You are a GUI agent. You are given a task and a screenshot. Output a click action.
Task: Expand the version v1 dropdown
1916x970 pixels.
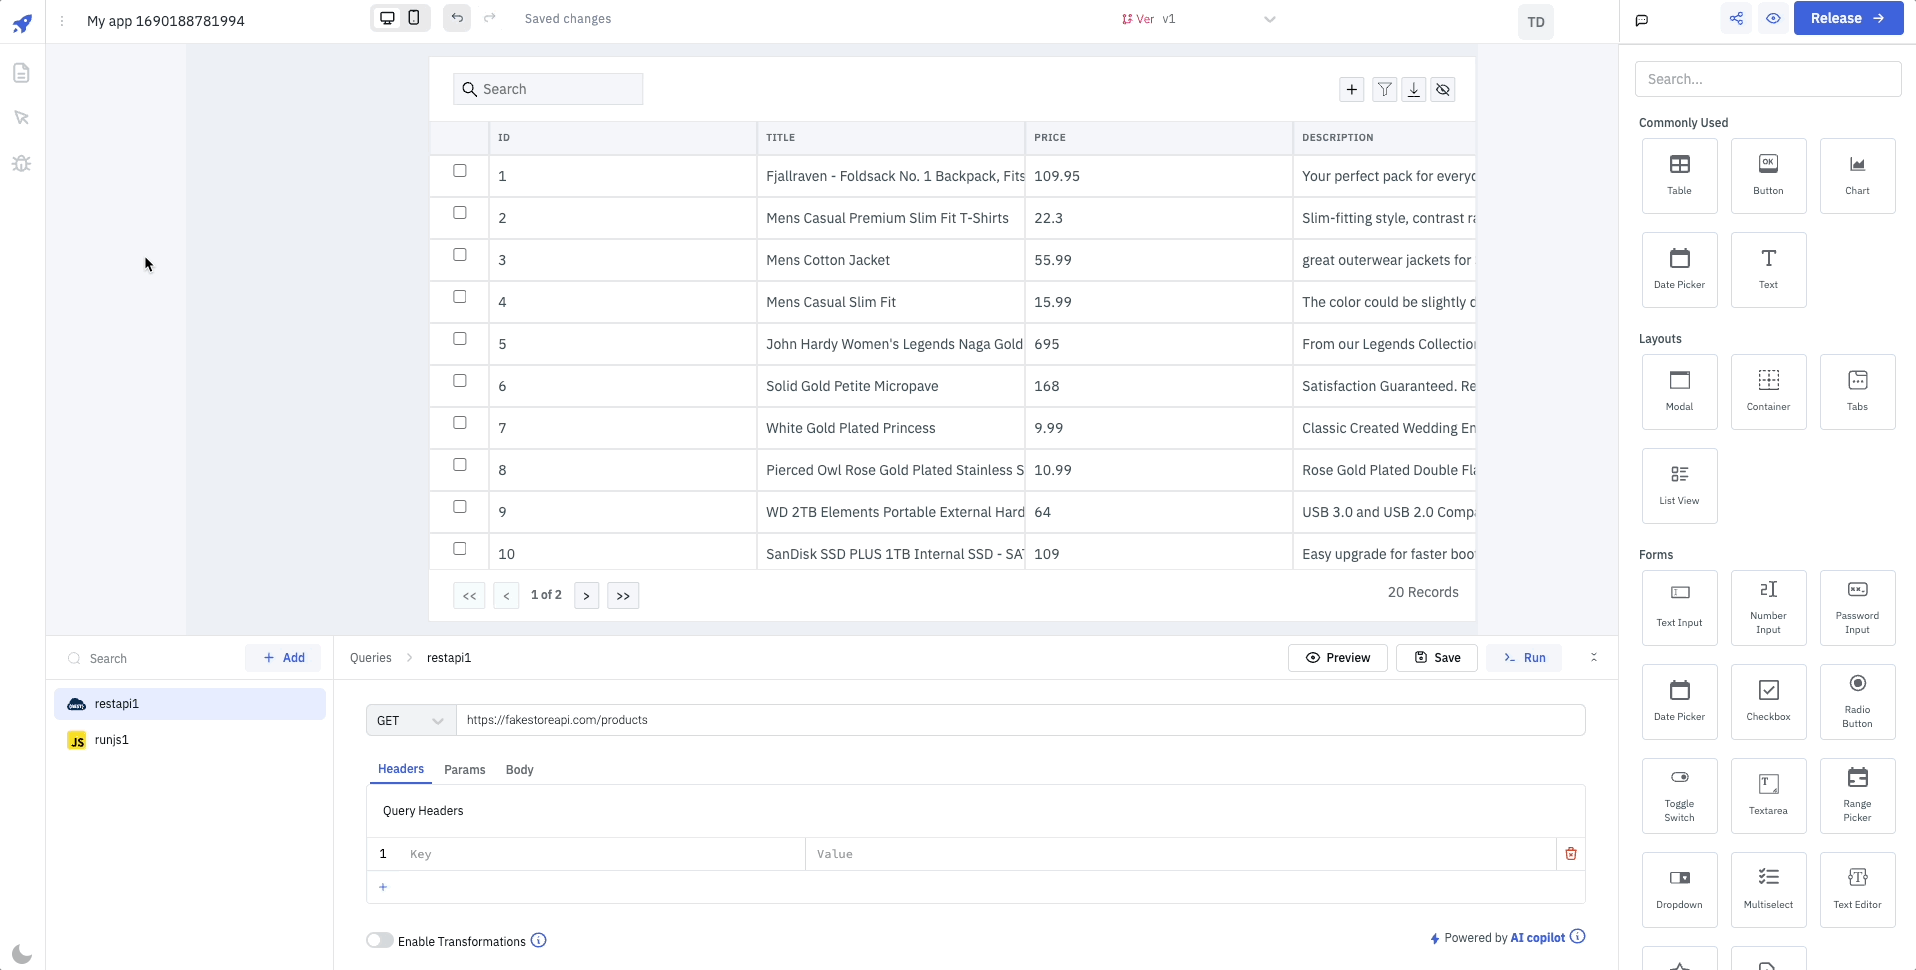pyautogui.click(x=1269, y=19)
